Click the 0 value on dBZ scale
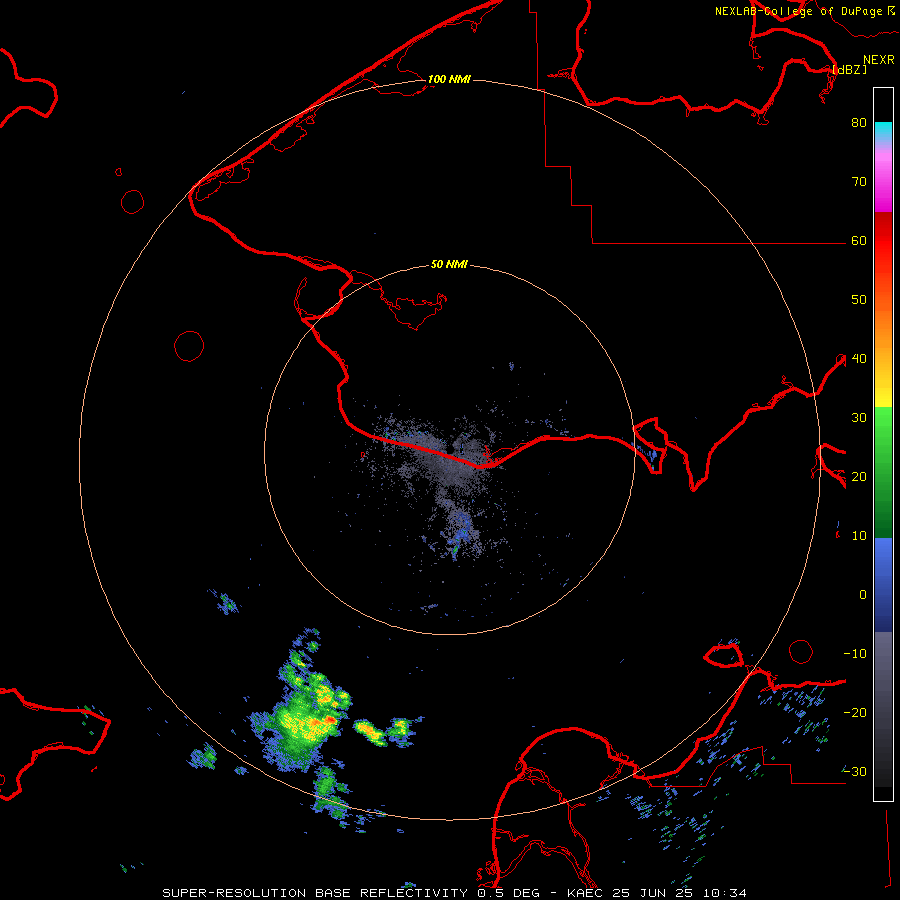Image resolution: width=900 pixels, height=900 pixels. pos(862,595)
